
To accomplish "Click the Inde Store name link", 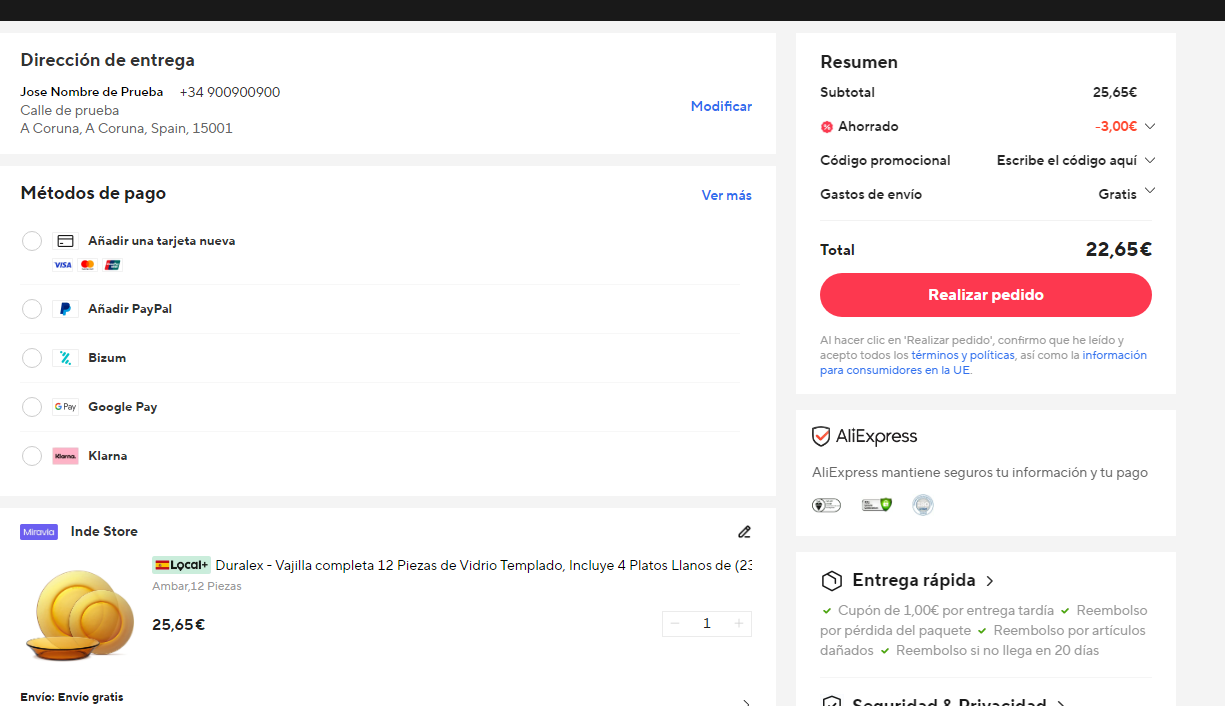I will pyautogui.click(x=104, y=532).
